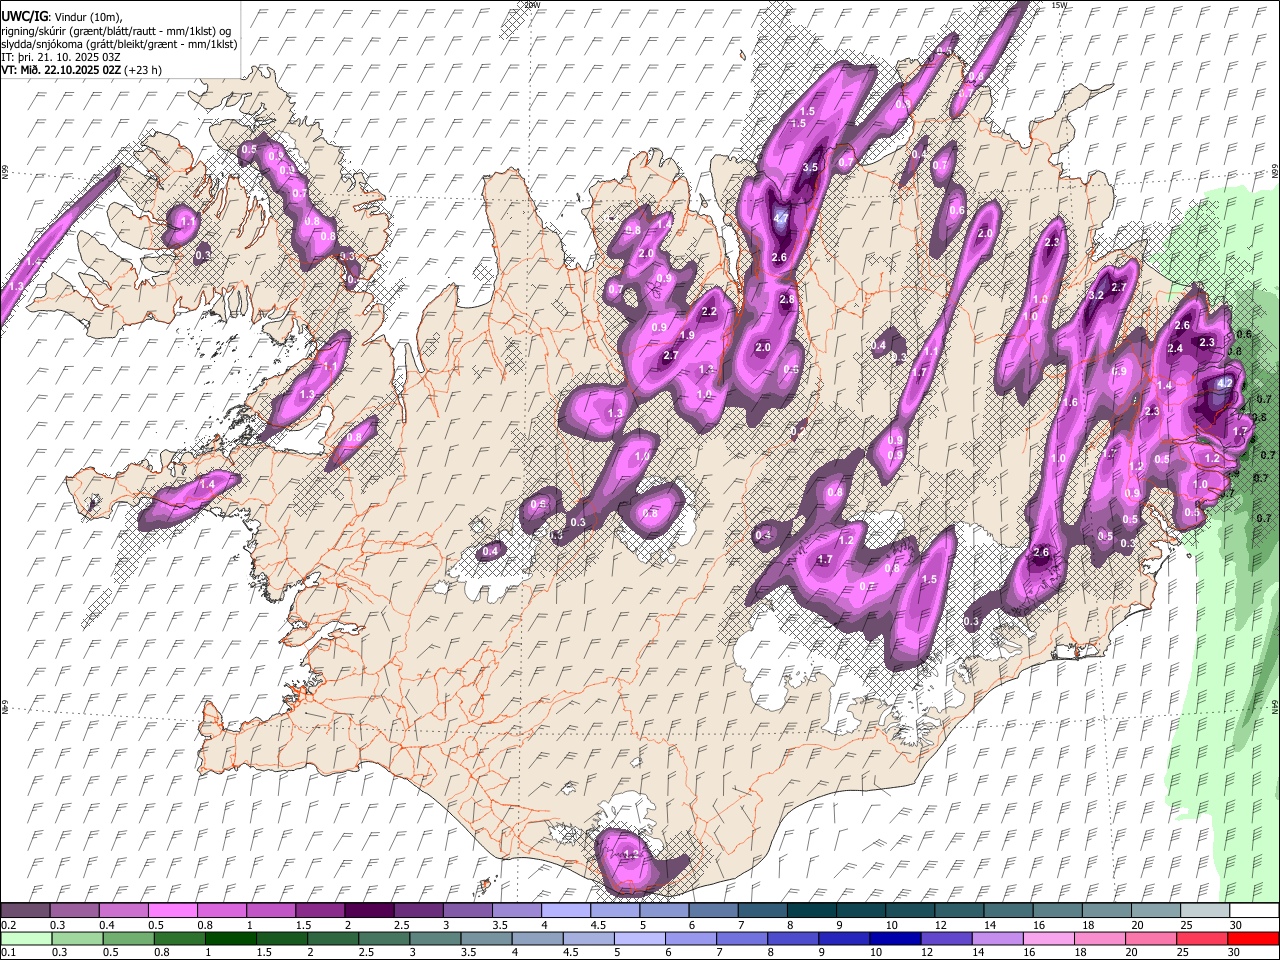Click the '12' label in top legend row
The image size is (1280, 960).
click(x=940, y=925)
